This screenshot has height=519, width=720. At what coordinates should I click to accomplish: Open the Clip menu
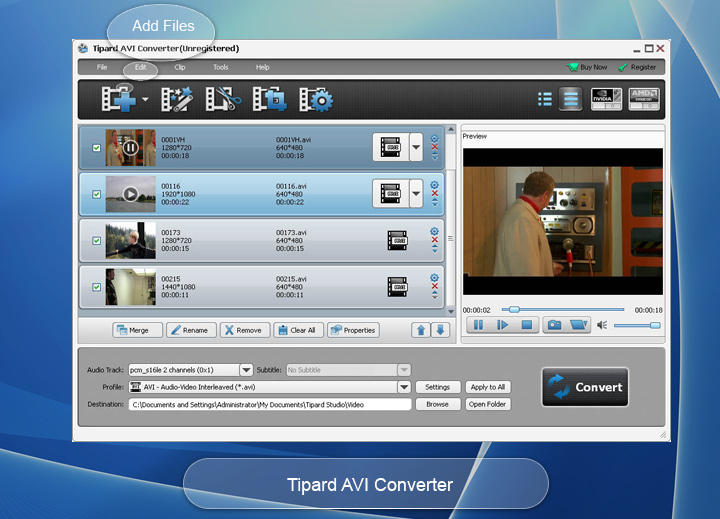click(180, 67)
